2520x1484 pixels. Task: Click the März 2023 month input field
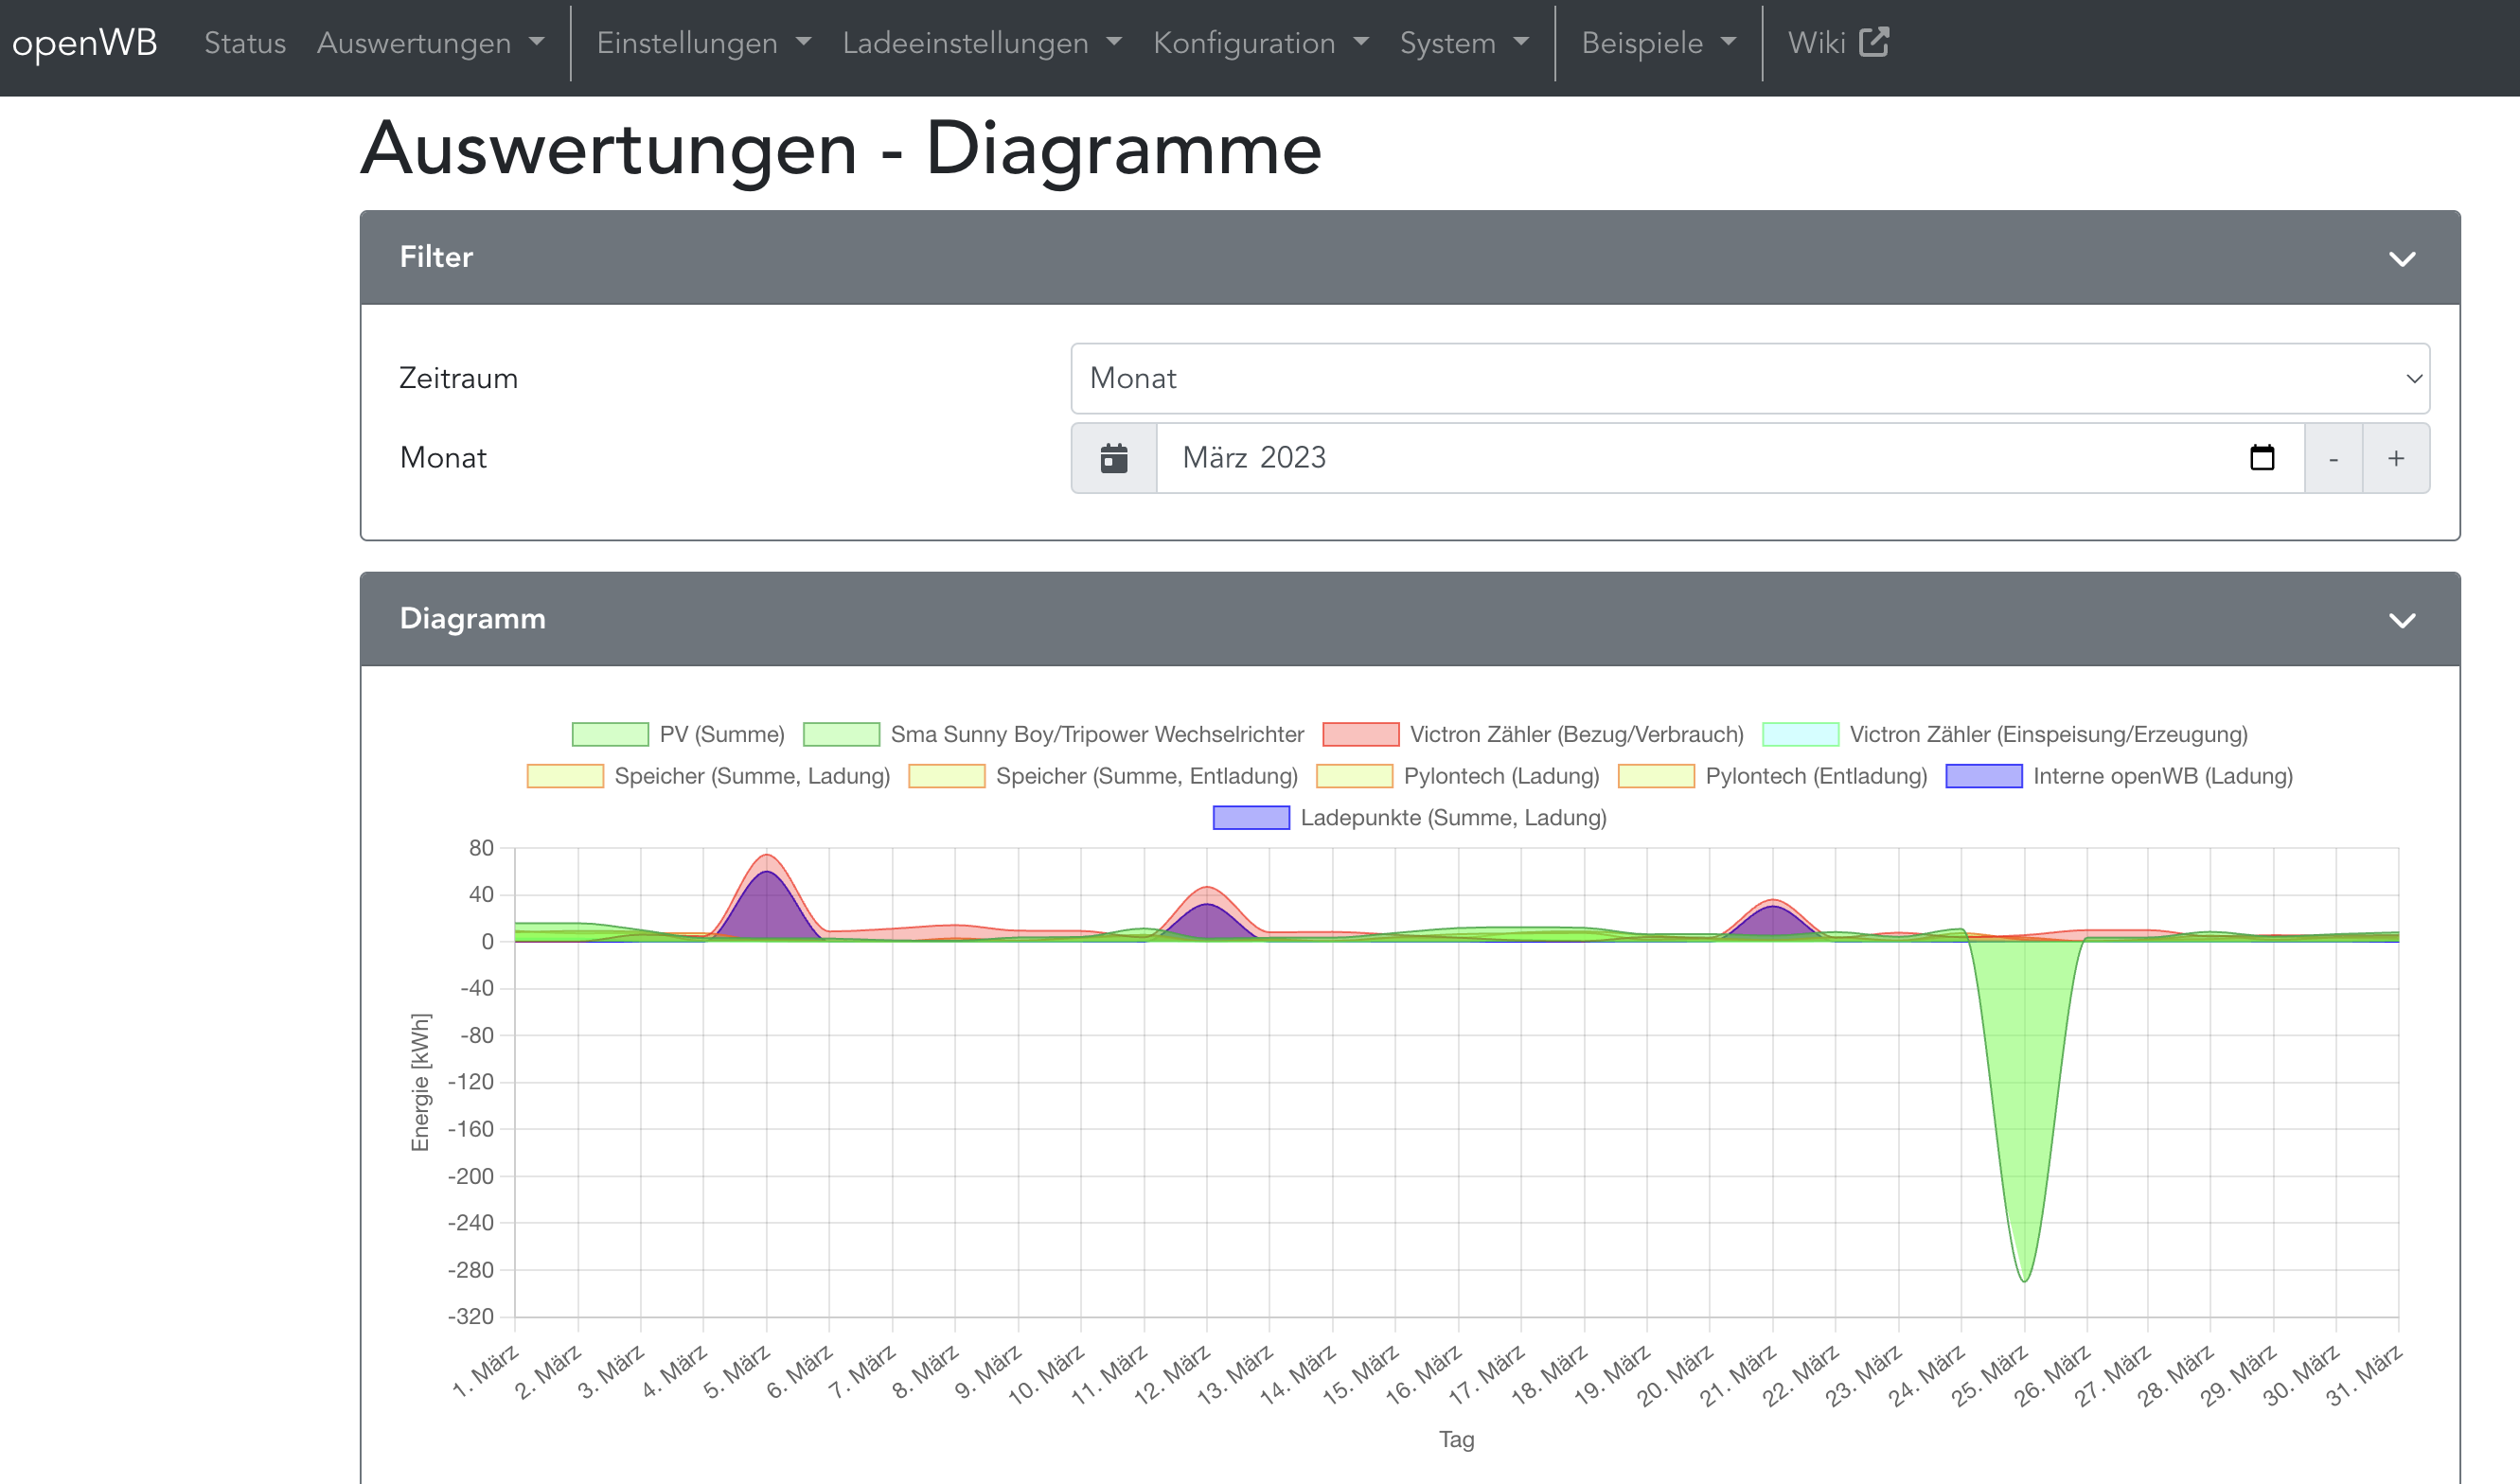(x=1700, y=458)
